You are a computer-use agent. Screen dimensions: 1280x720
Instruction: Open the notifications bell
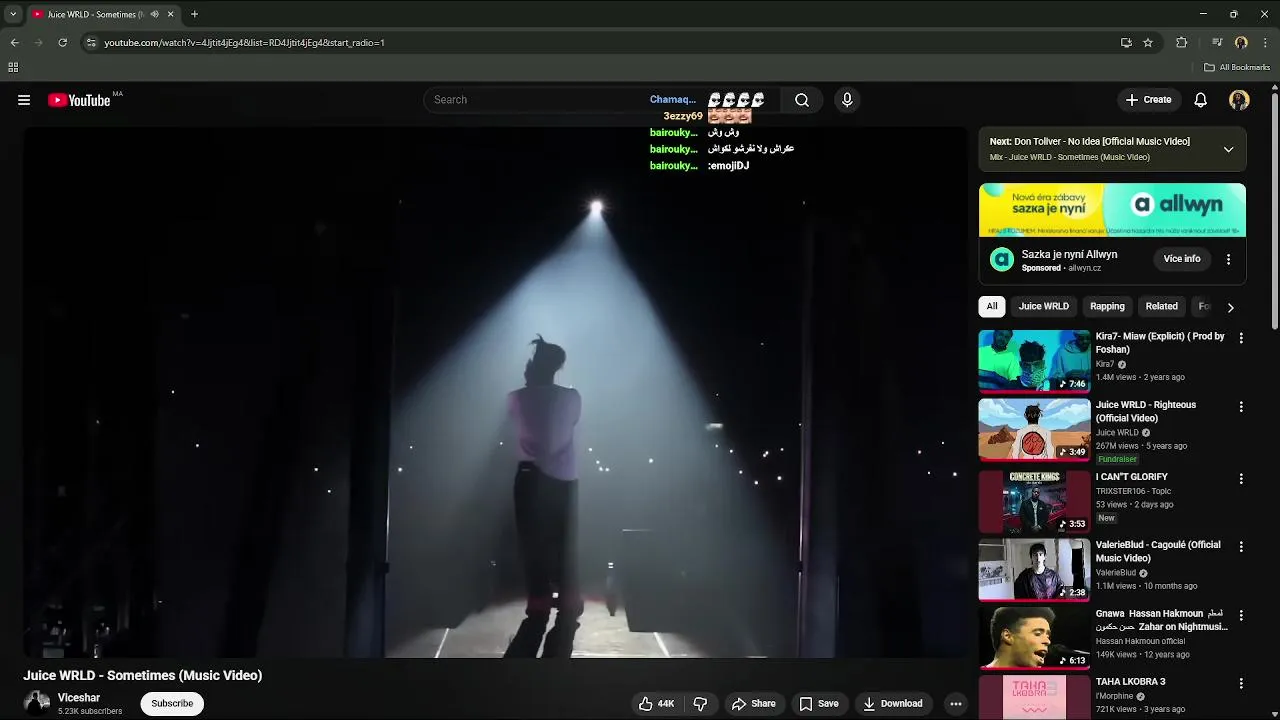click(x=1201, y=100)
